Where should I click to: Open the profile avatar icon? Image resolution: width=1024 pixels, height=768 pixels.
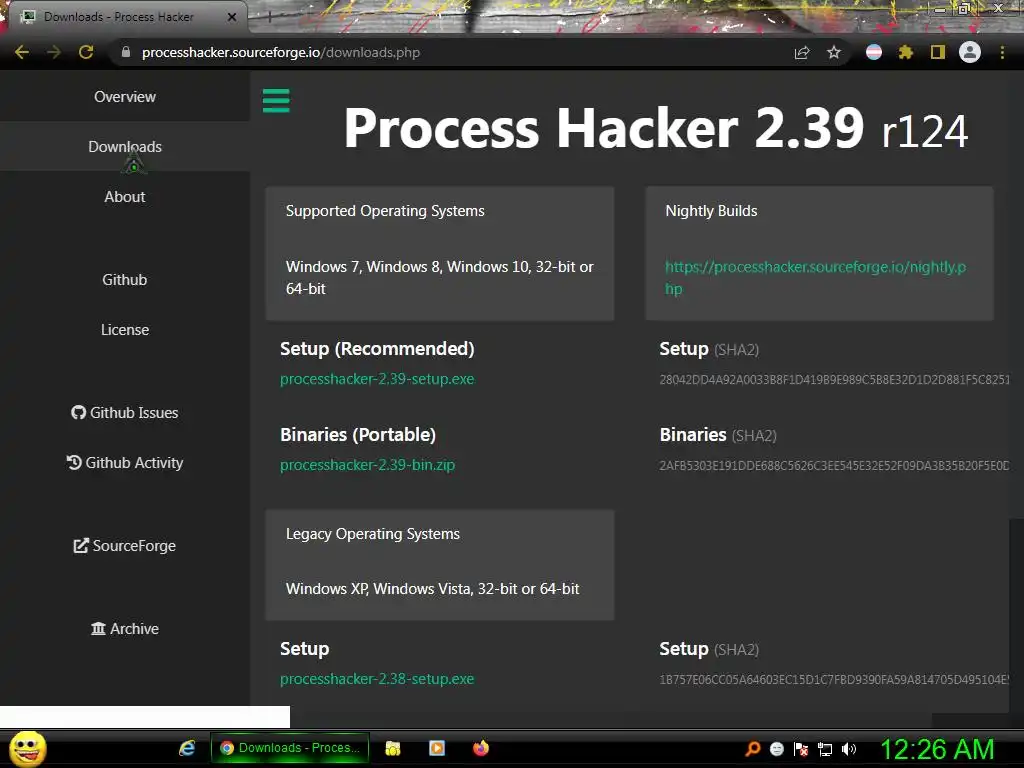click(x=970, y=52)
